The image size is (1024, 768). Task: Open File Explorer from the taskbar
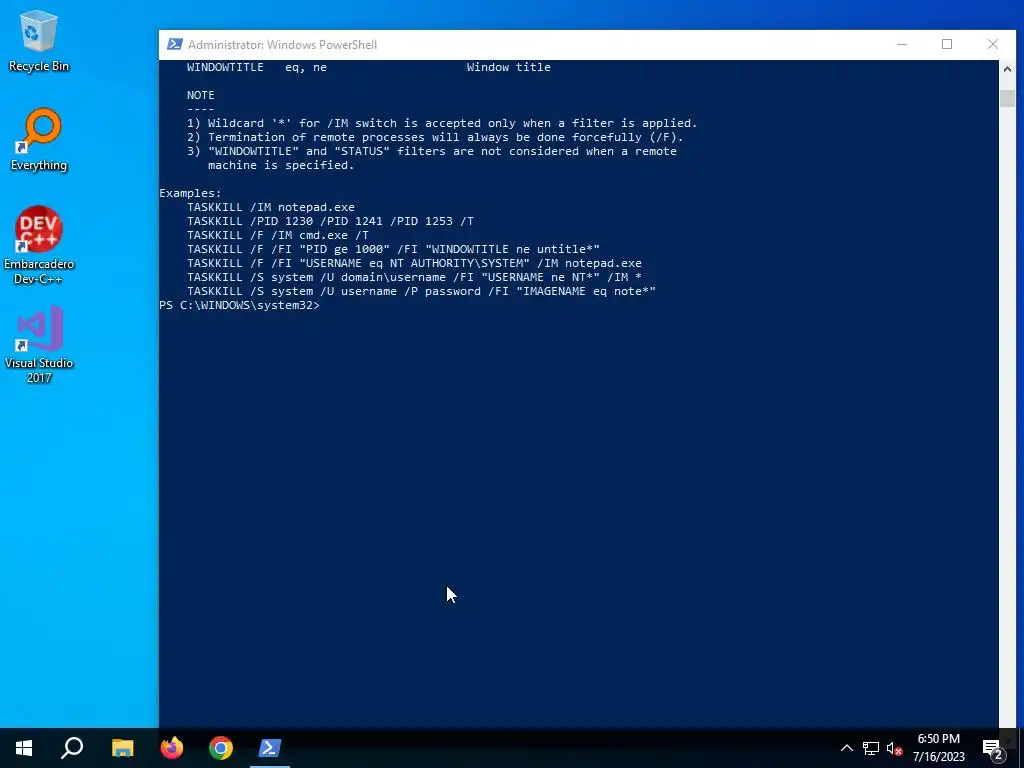point(122,748)
